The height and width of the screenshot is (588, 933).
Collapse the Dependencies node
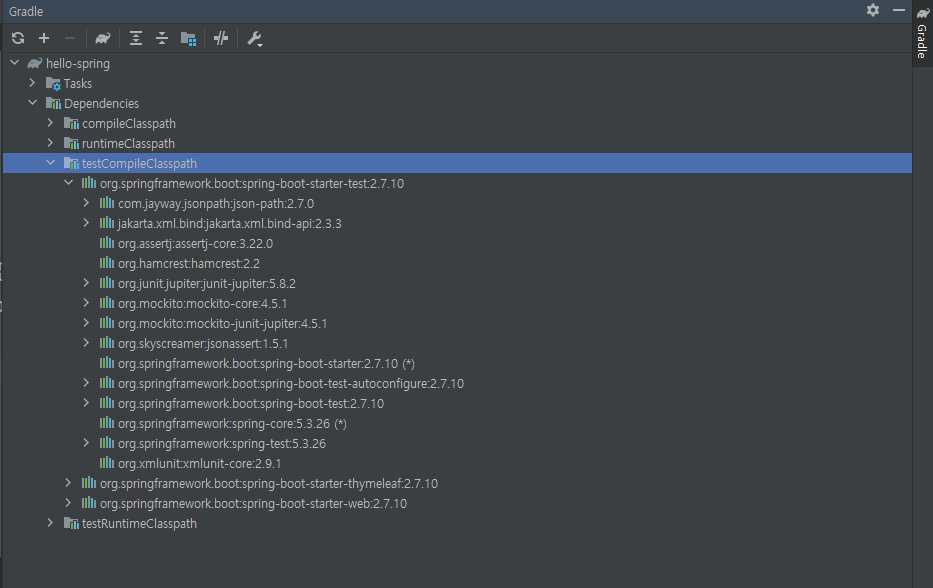[33, 103]
